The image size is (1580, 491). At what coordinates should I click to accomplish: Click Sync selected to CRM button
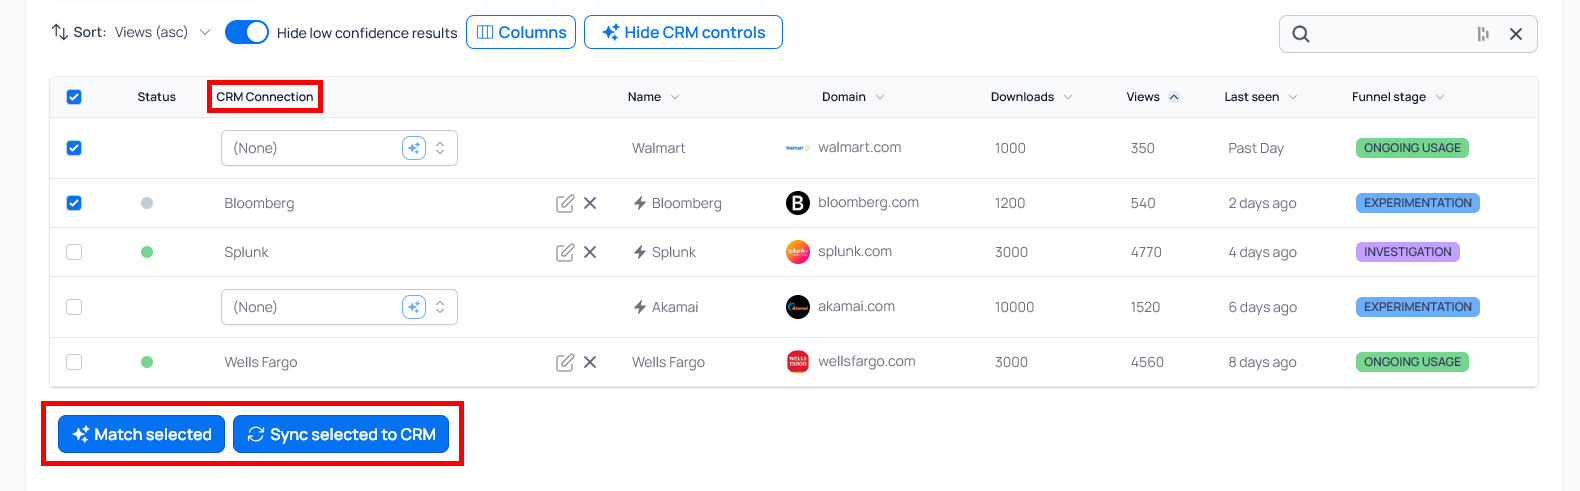tap(341, 434)
